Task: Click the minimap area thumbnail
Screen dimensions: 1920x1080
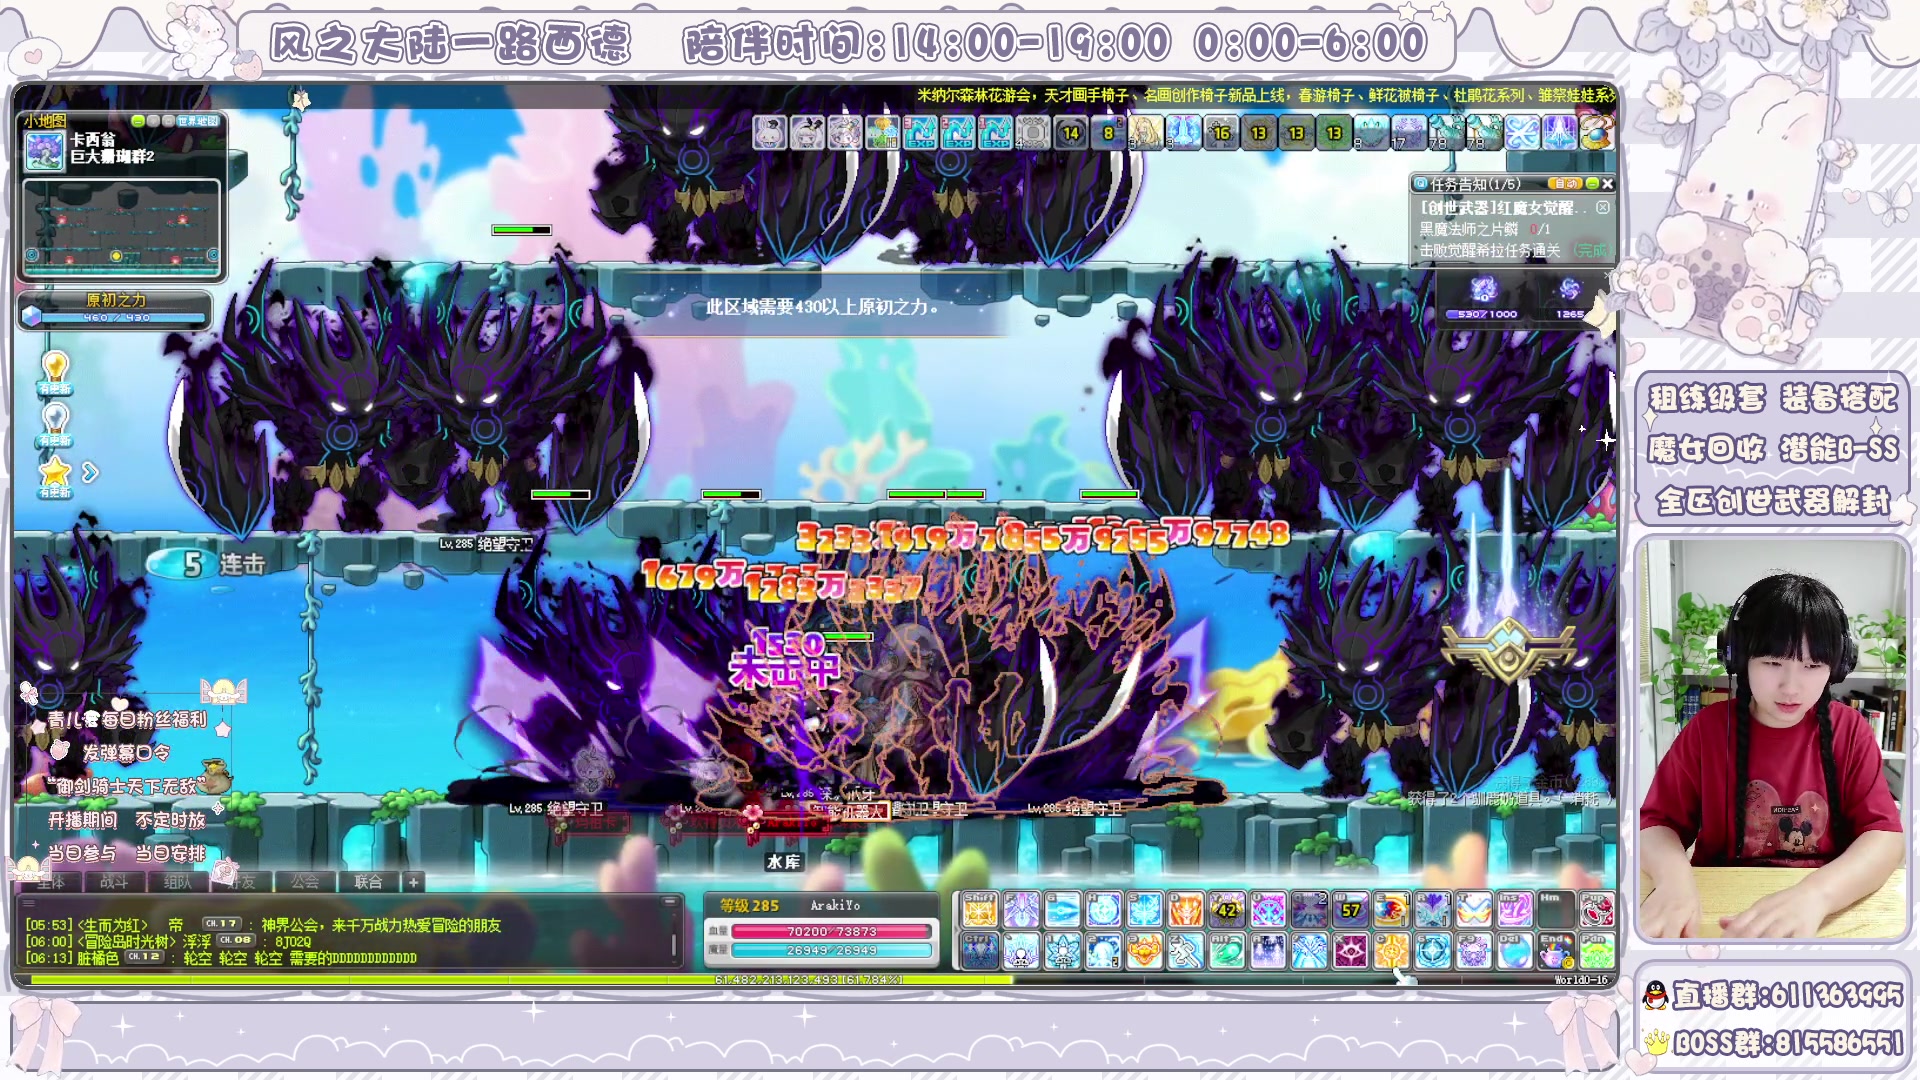Action: (x=121, y=228)
